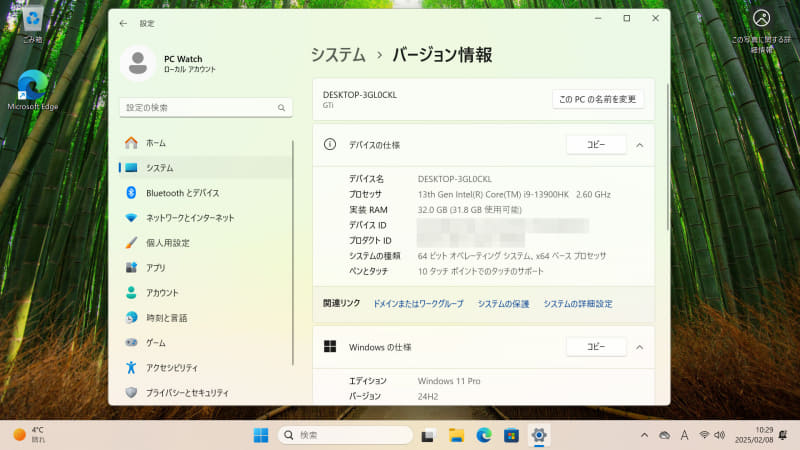Open Task View from the taskbar
800x450 pixels.
pyautogui.click(x=428, y=435)
